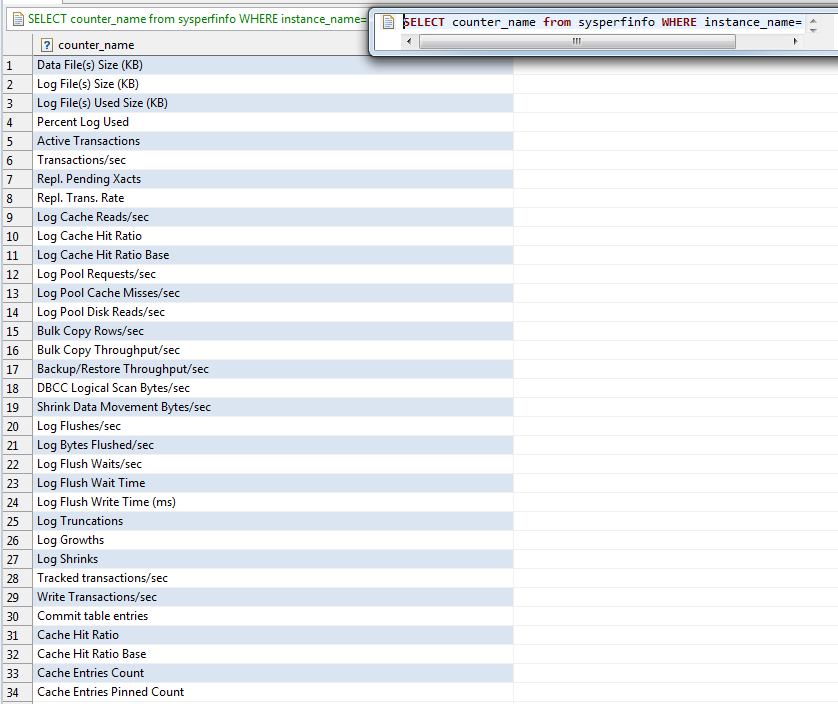Select the 'Log File(s) Size (KB)' cell
The image size is (838, 704).
(273, 84)
